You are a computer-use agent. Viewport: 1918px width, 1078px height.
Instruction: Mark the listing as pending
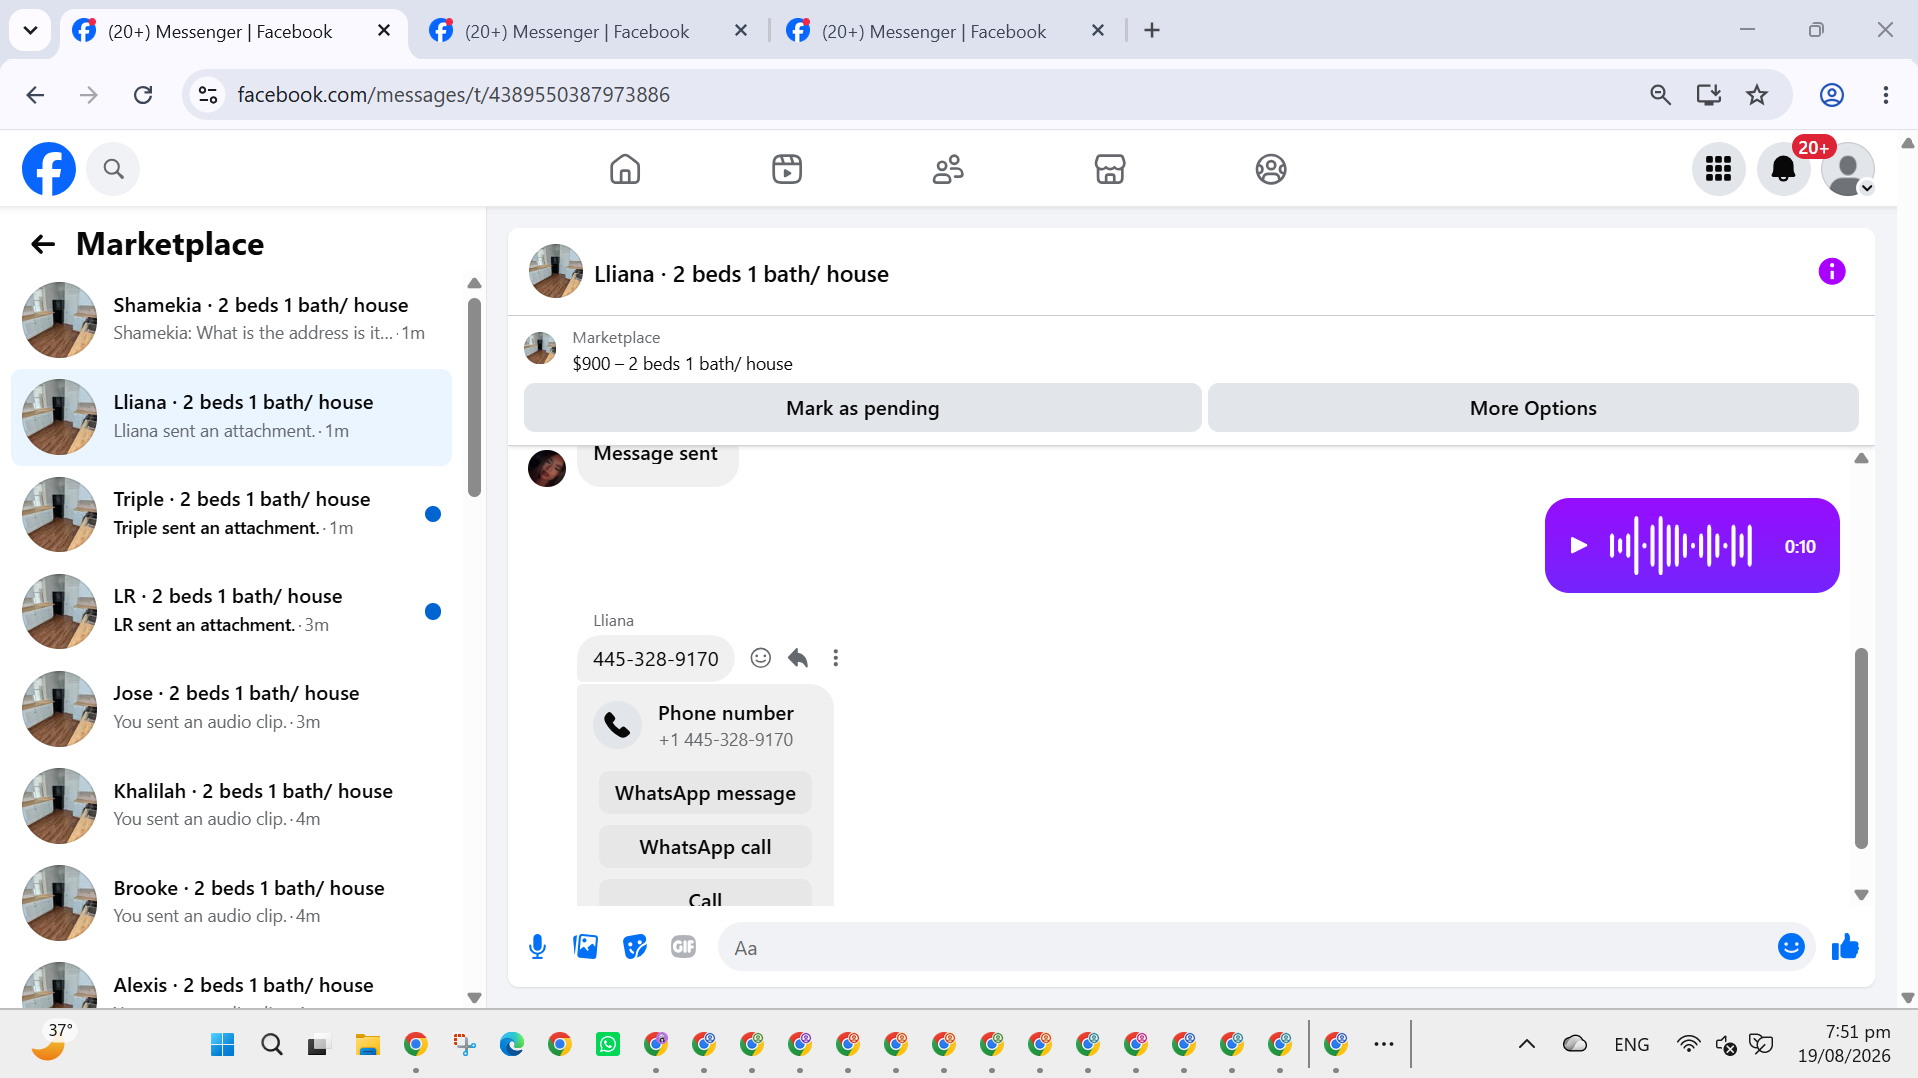point(862,408)
